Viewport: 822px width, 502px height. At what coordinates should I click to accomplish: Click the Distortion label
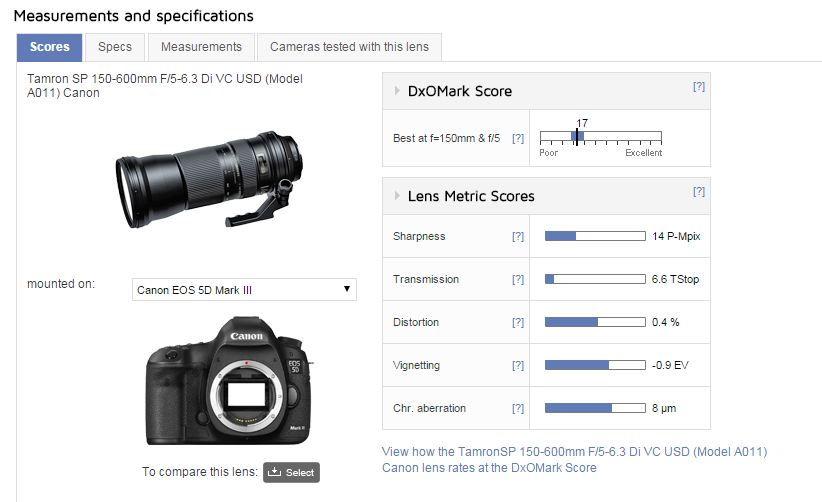416,322
